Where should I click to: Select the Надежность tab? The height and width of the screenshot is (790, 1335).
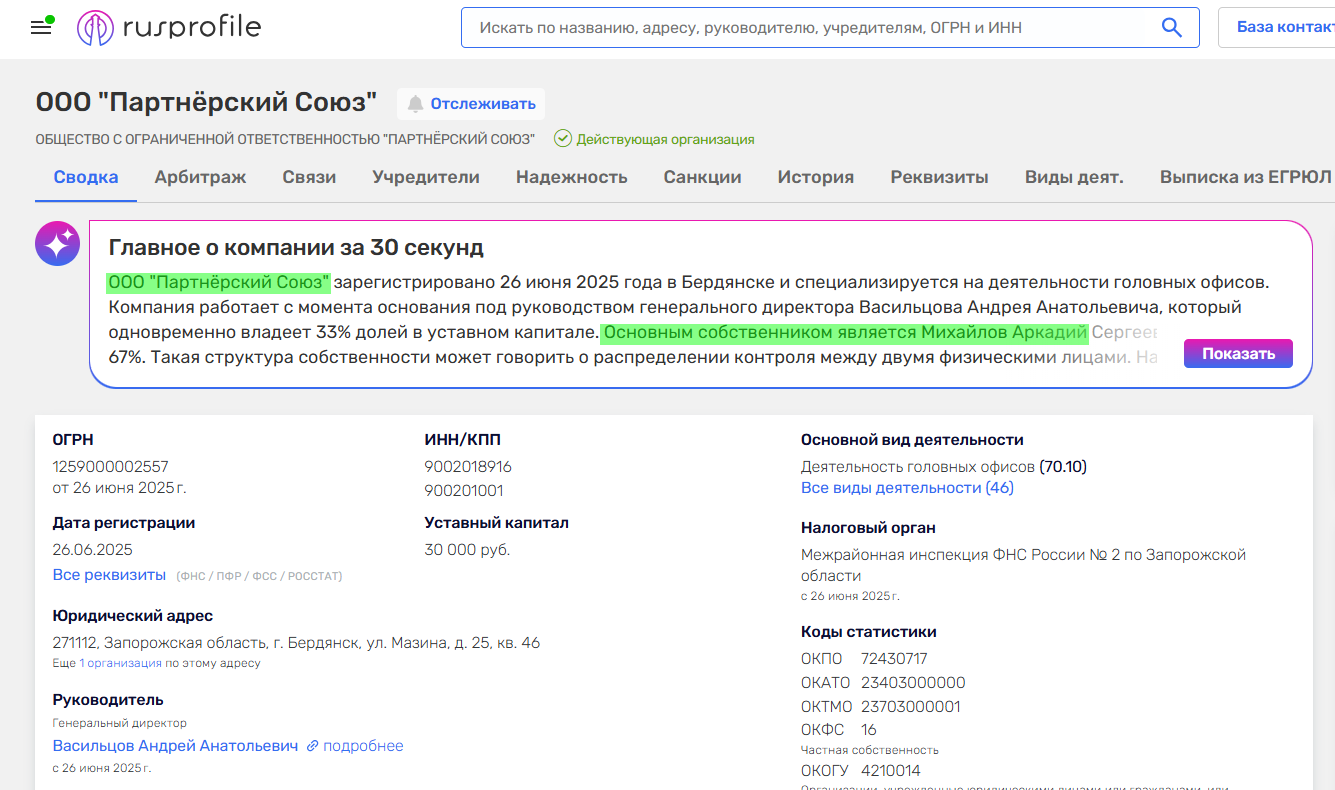click(571, 177)
